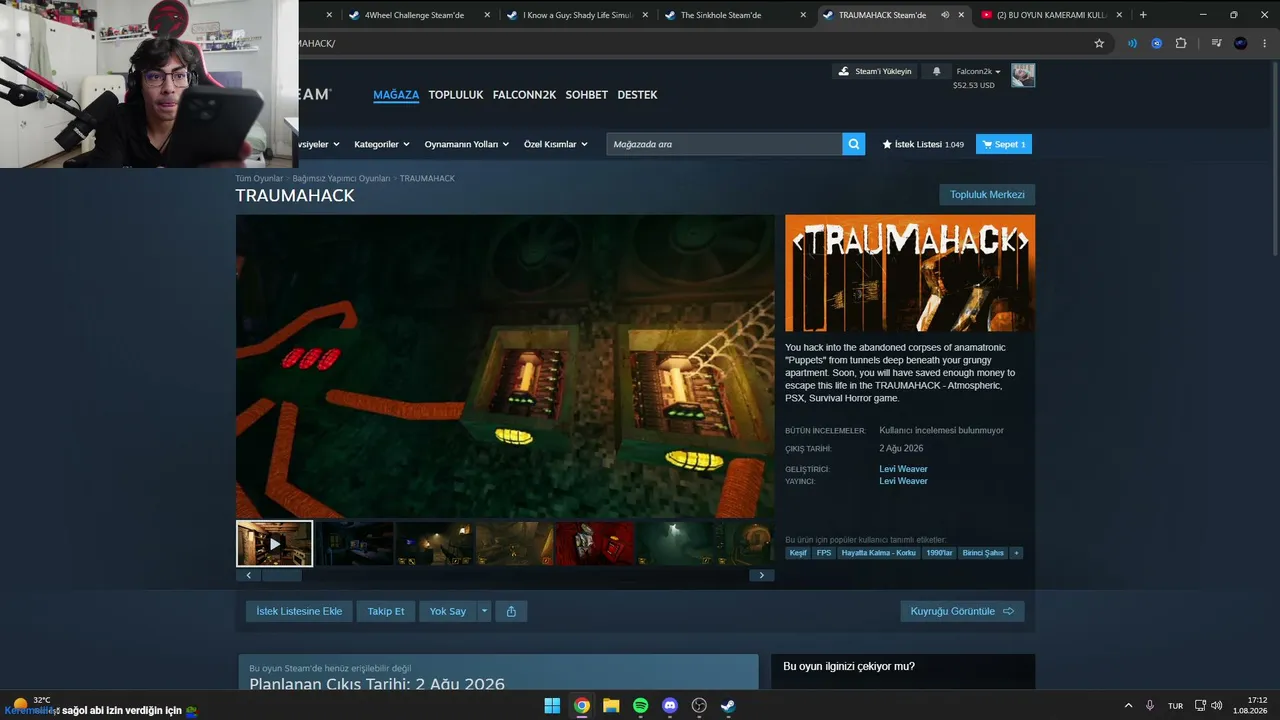Open the Falconn2k profile avatar
The width and height of the screenshot is (1280, 720).
[x=1023, y=75]
